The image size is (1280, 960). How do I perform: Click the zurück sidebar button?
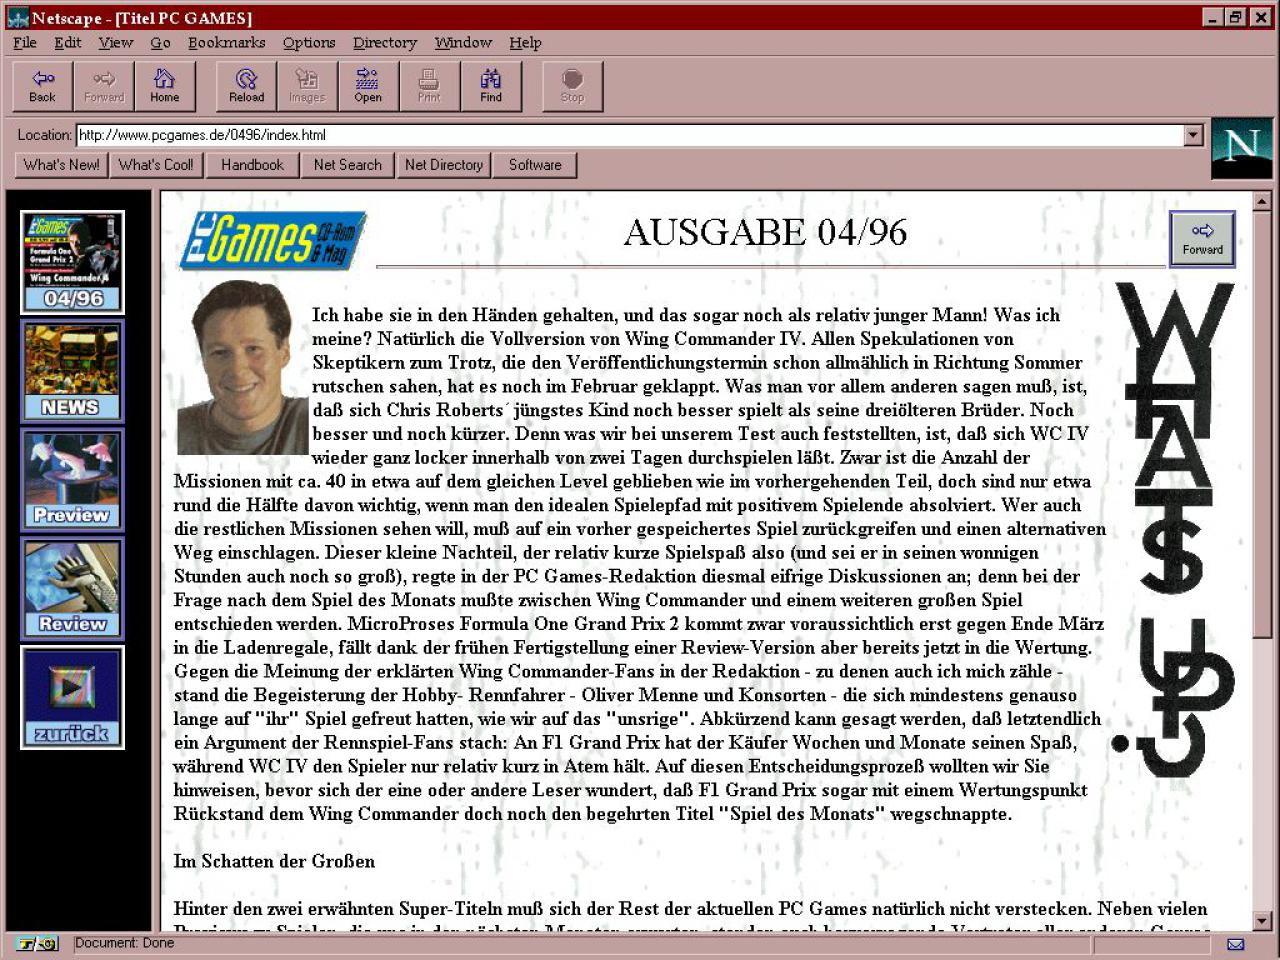[x=73, y=697]
